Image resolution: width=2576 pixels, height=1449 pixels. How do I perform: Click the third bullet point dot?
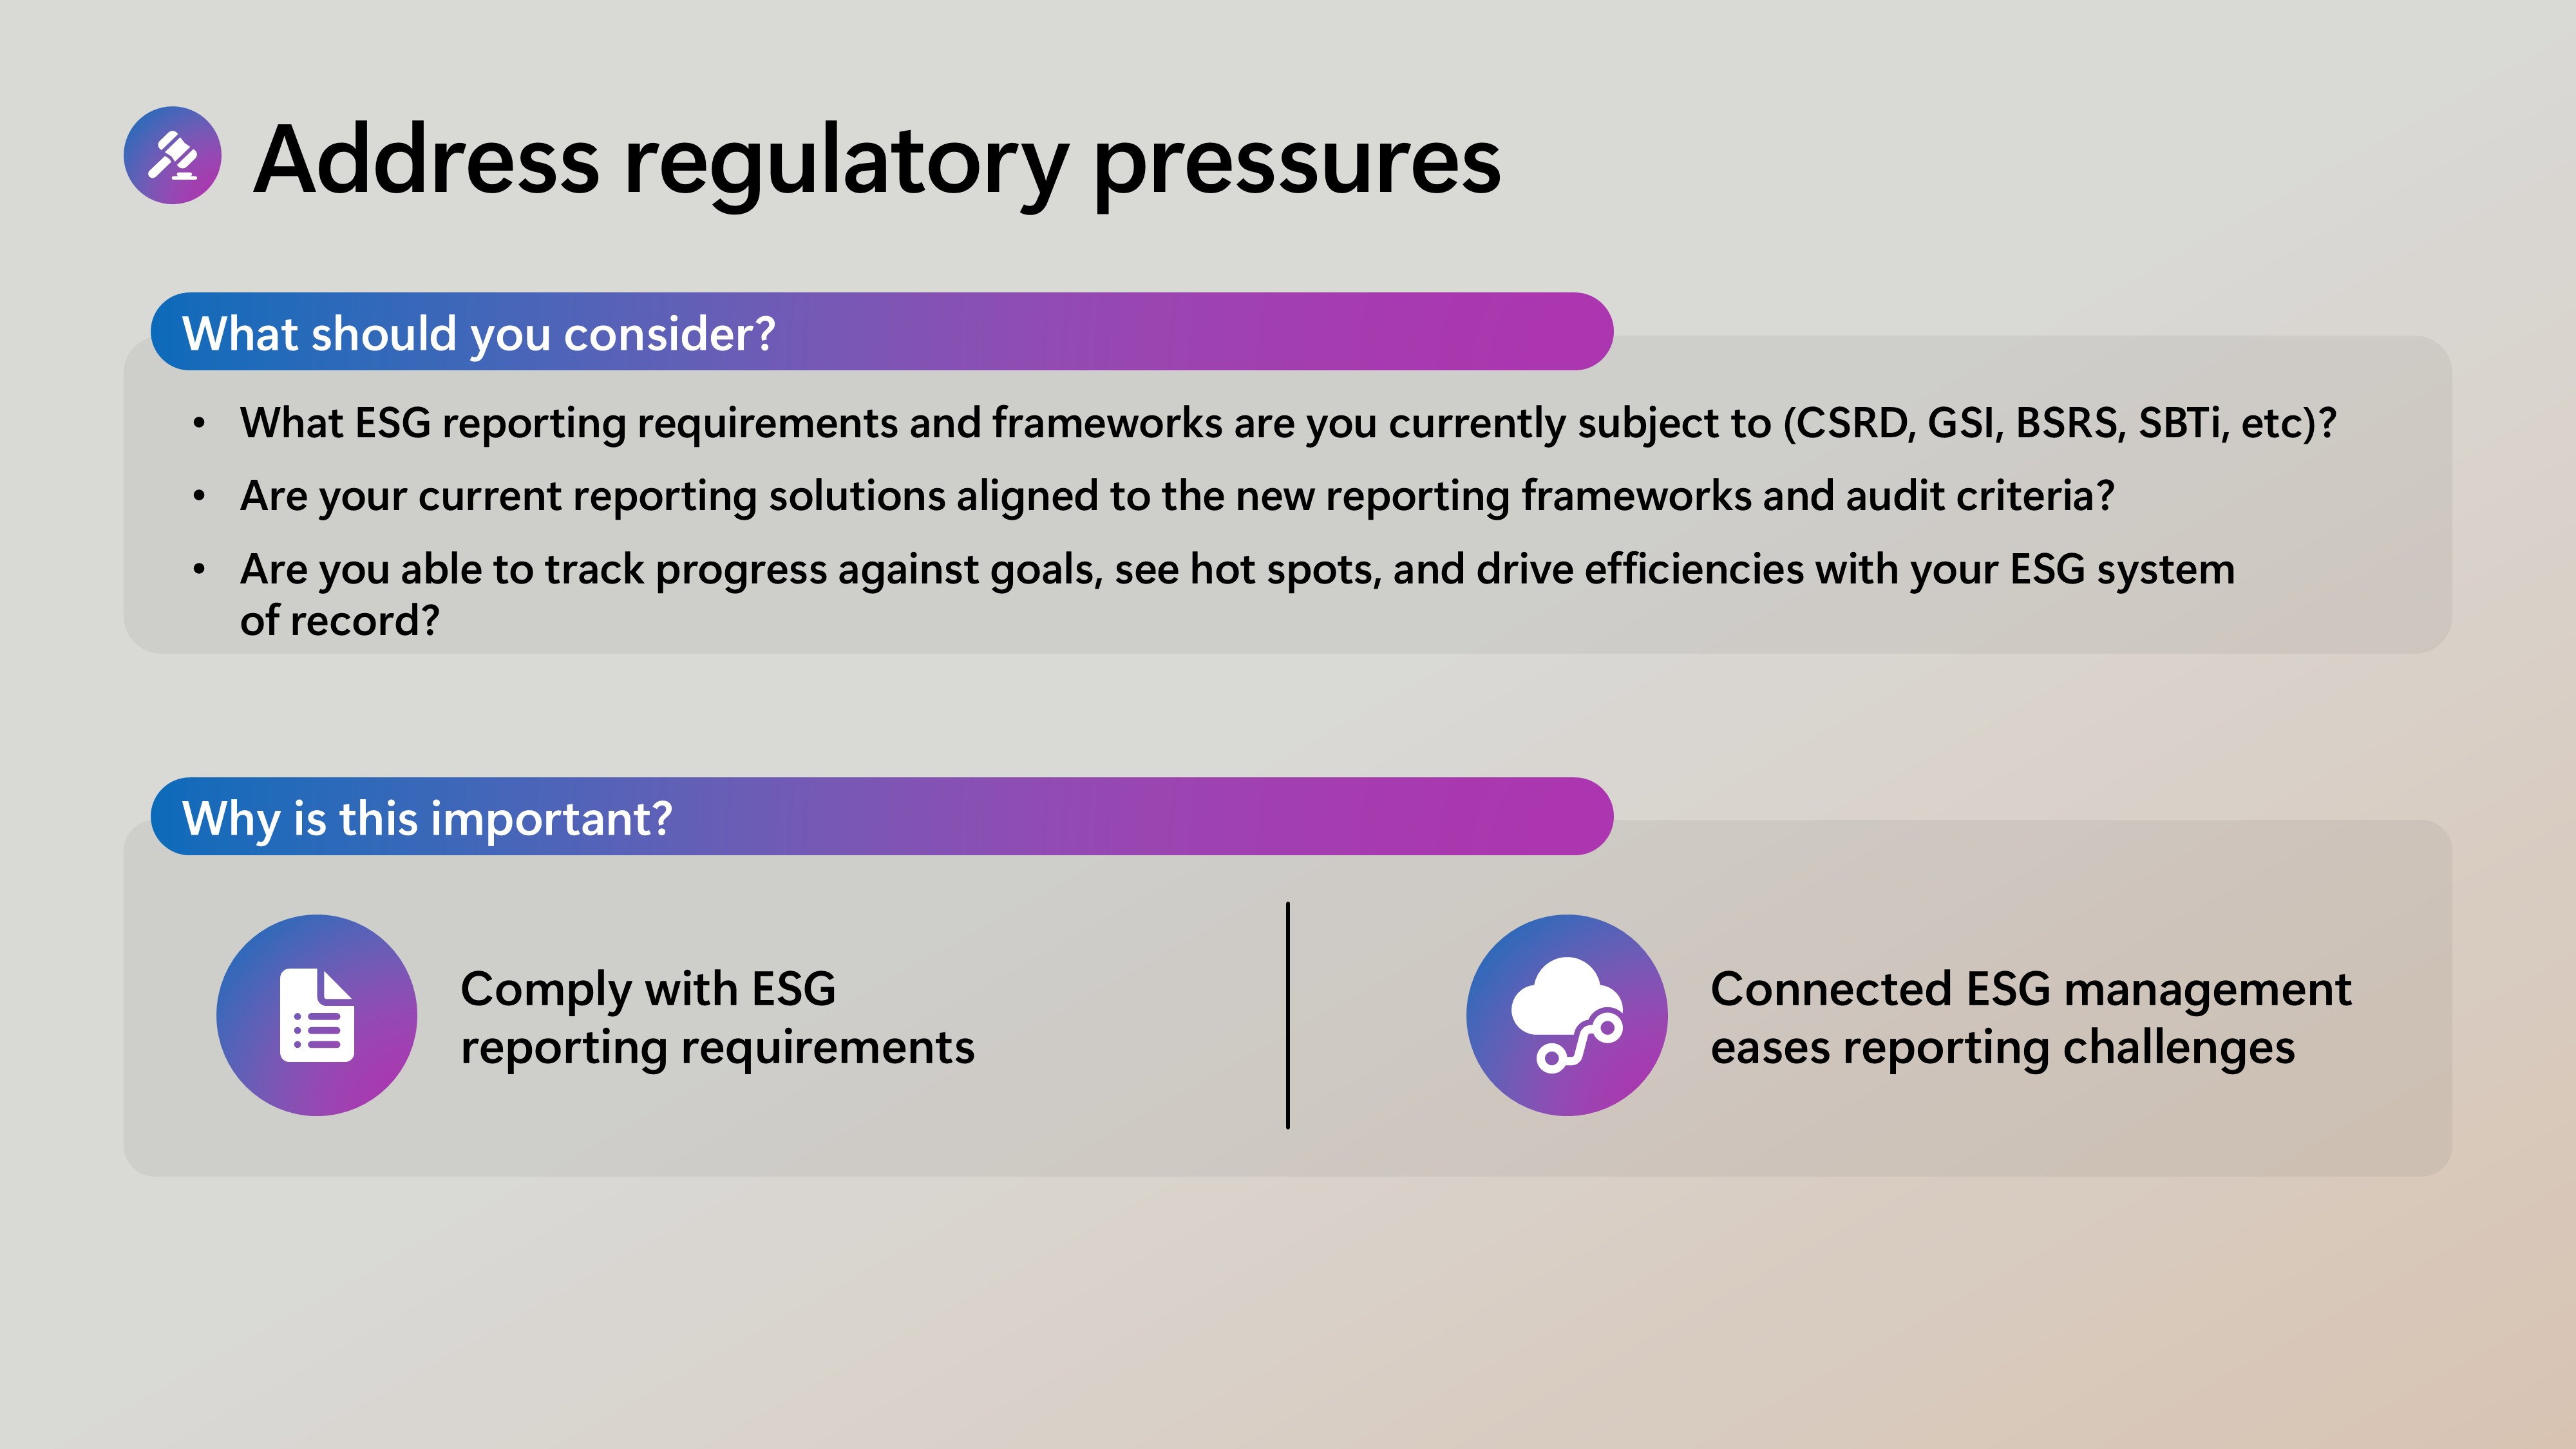pyautogui.click(x=200, y=570)
